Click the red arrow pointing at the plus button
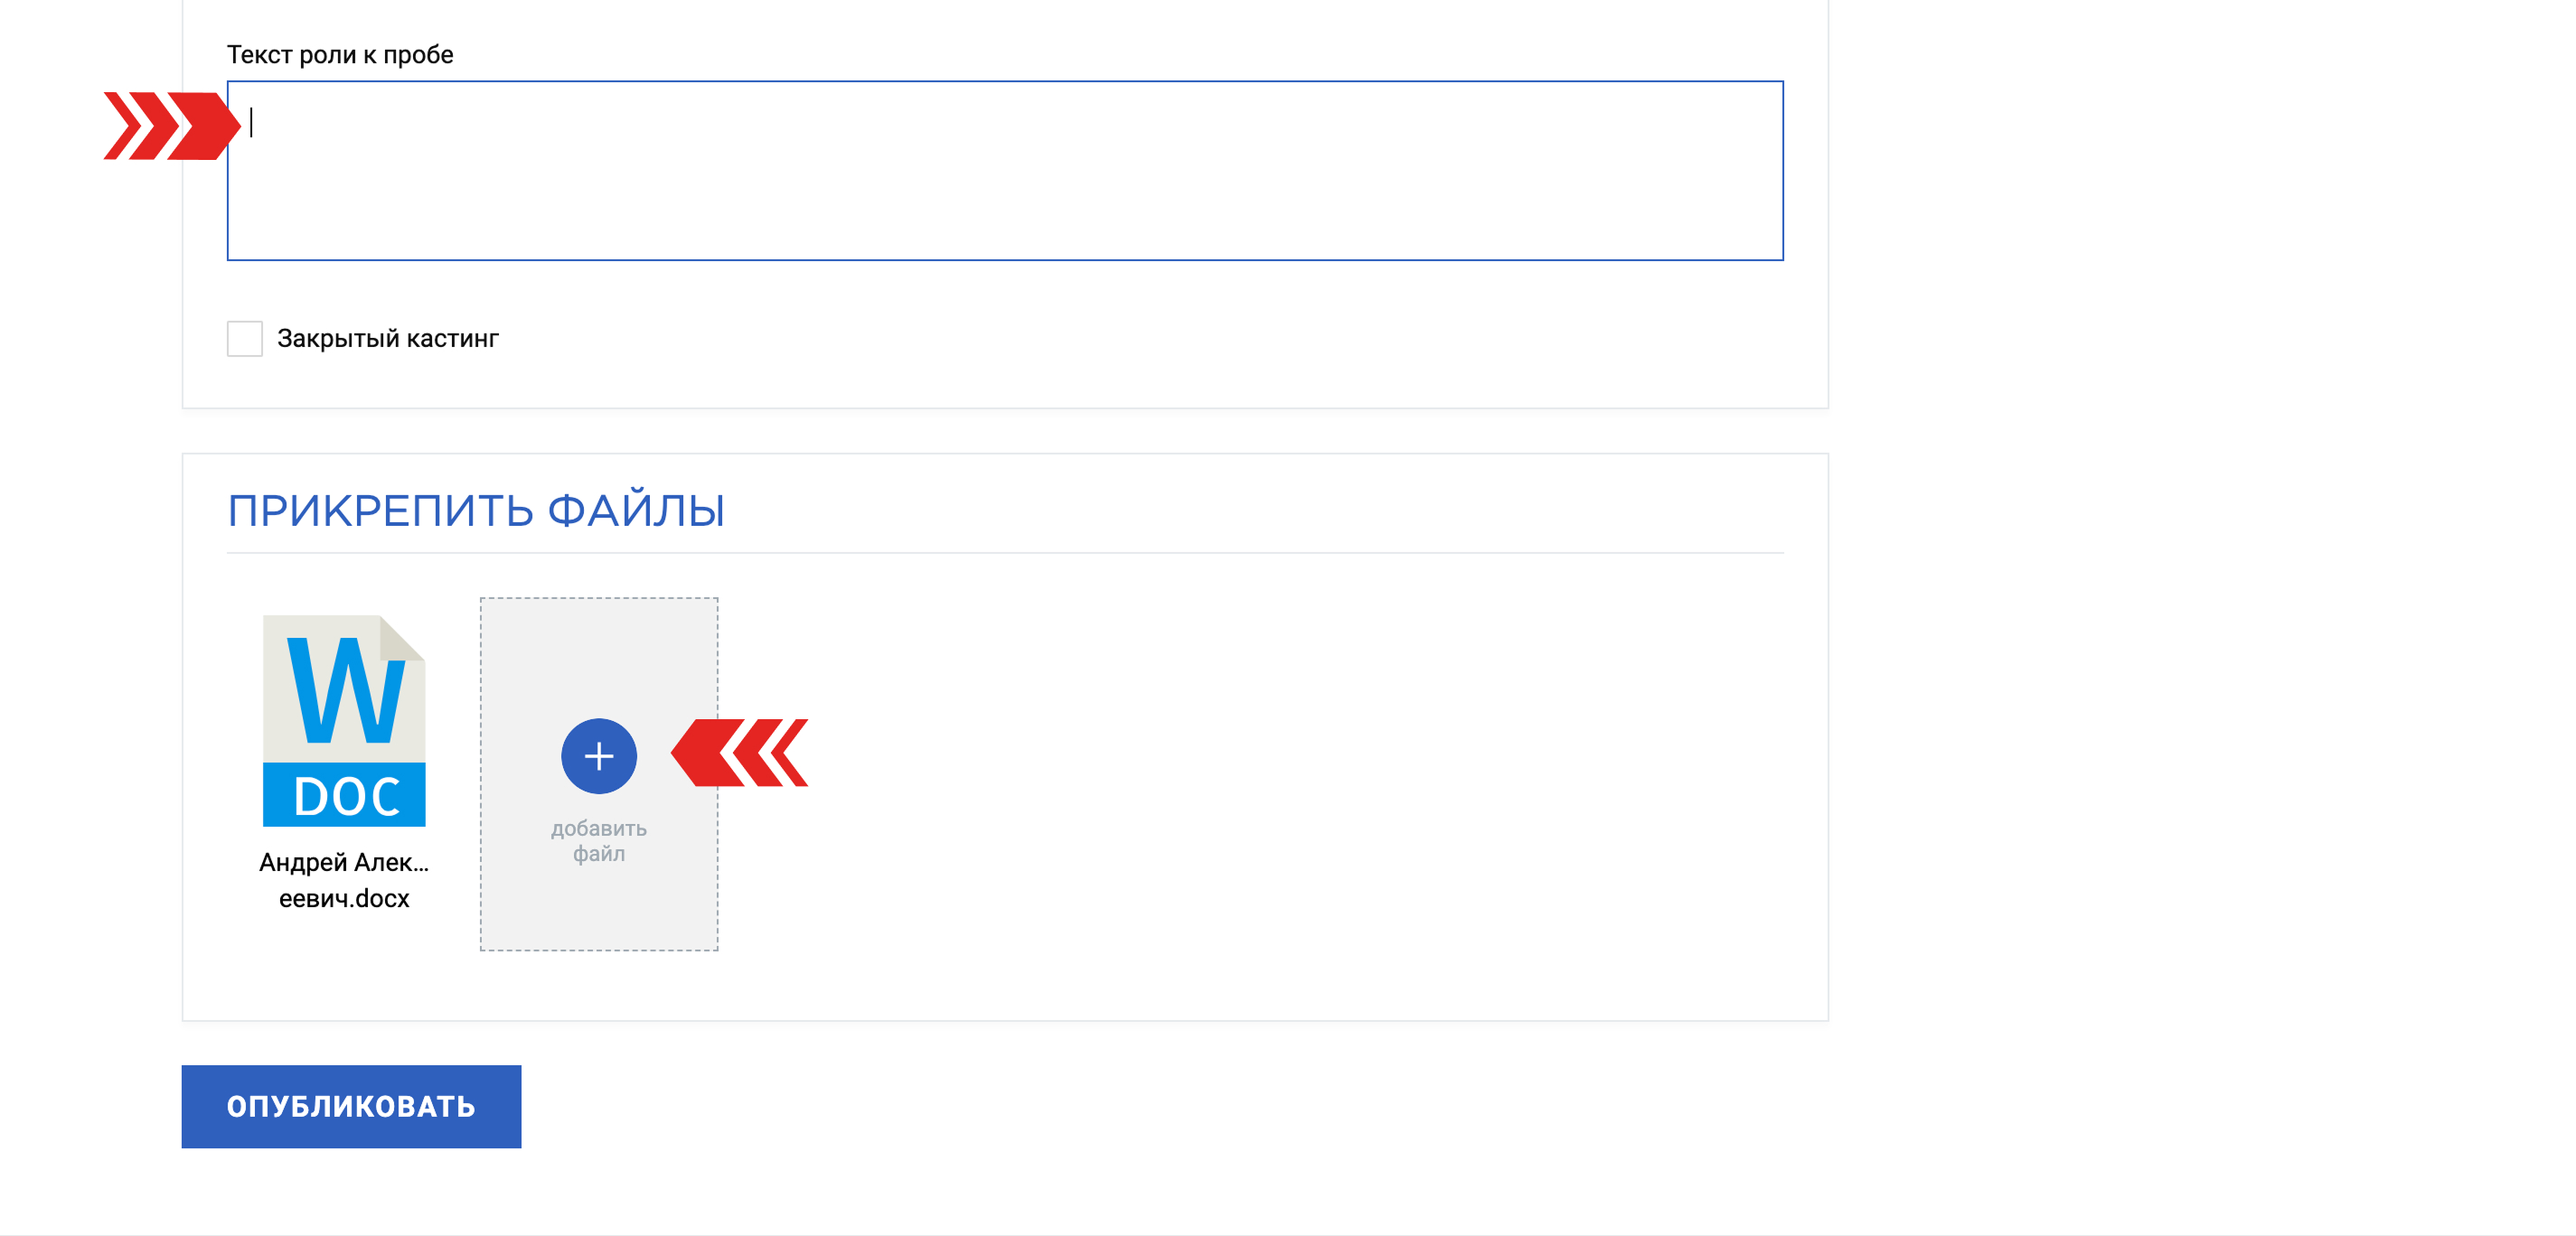Screen dimensions: 2576x1236 coord(739,752)
